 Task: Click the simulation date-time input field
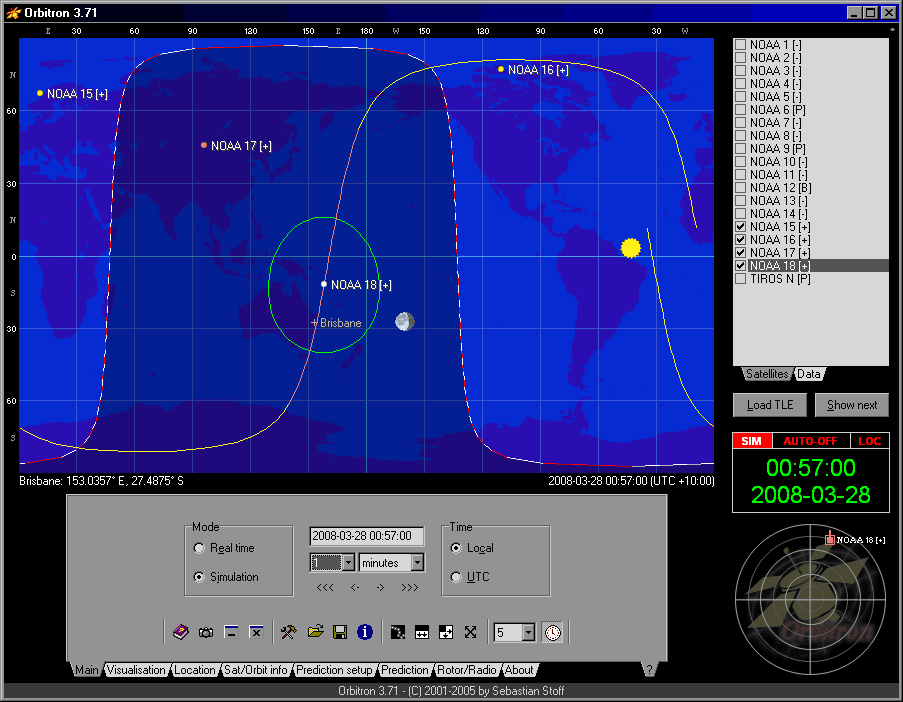tap(367, 537)
